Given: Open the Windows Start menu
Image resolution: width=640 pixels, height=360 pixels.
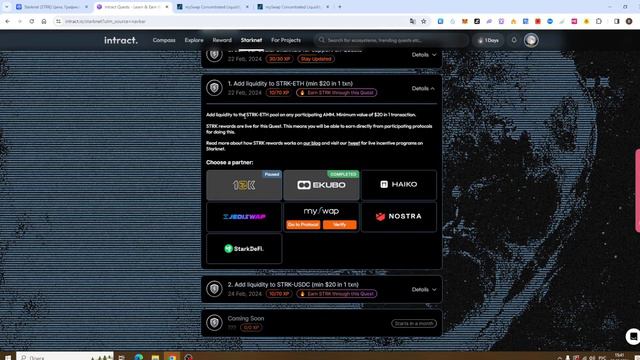Looking at the screenshot, I should (x=7, y=357).
